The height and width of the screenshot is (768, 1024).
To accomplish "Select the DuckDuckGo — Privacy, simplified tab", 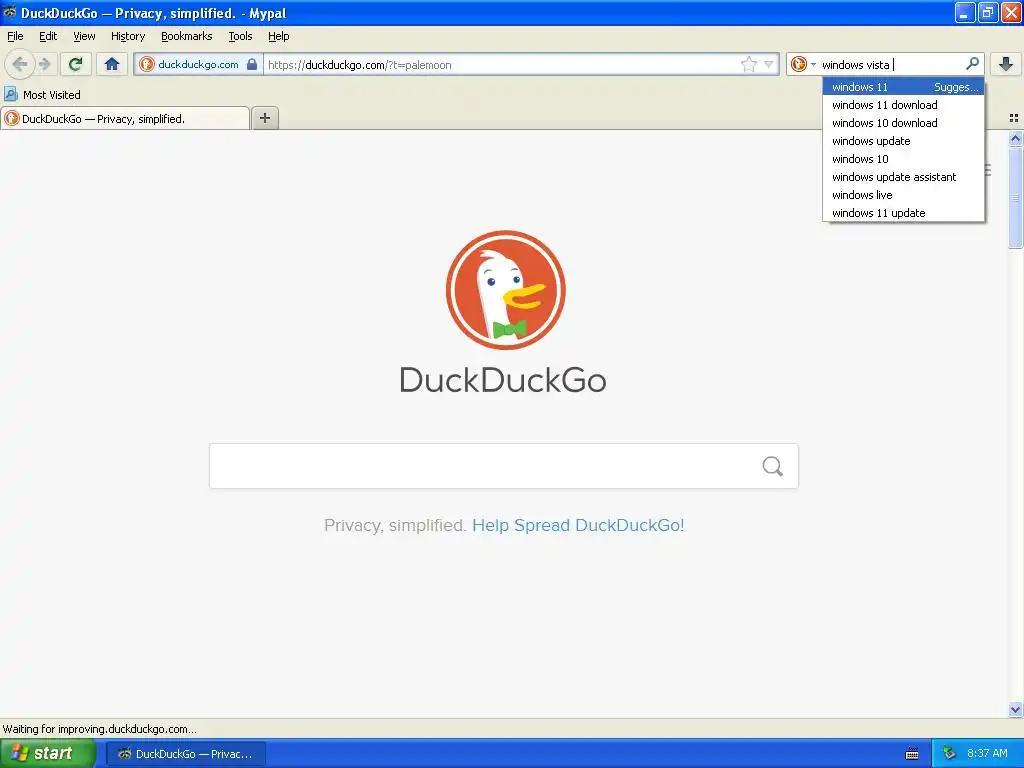I will (125, 118).
